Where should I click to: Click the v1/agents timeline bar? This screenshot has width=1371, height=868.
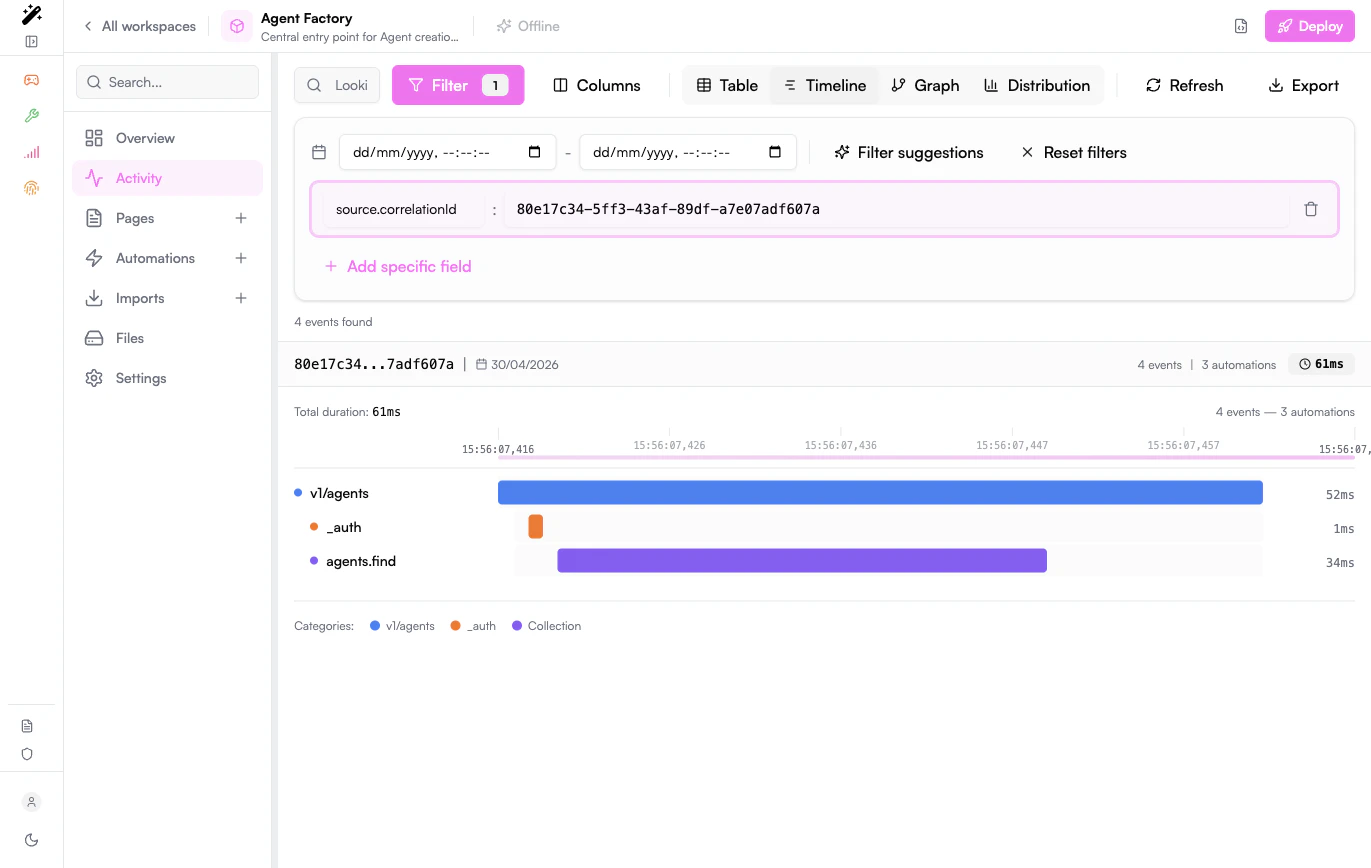(880, 493)
